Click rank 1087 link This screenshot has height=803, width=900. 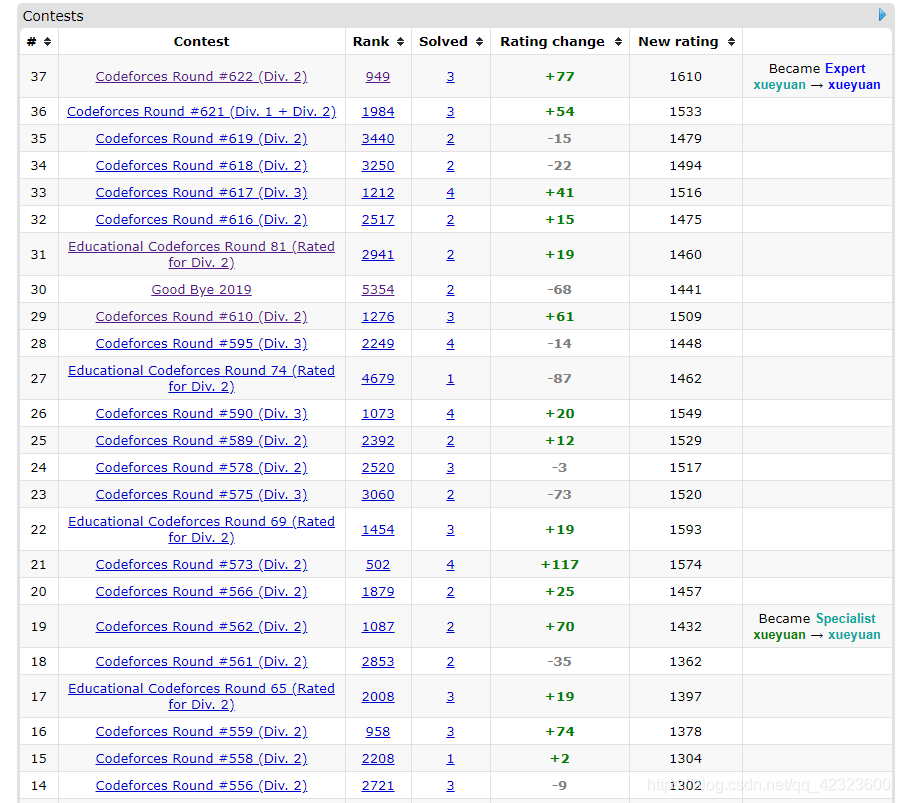pyautogui.click(x=378, y=626)
